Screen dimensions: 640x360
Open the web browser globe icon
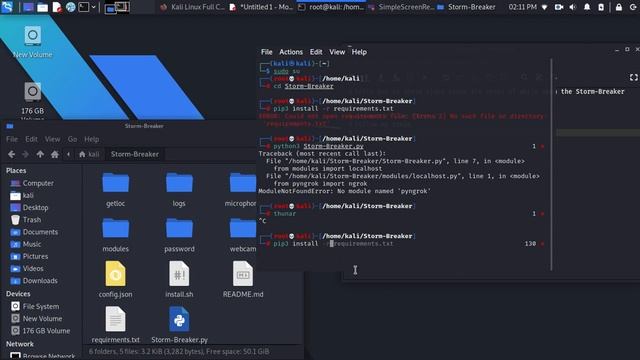tap(71, 7)
